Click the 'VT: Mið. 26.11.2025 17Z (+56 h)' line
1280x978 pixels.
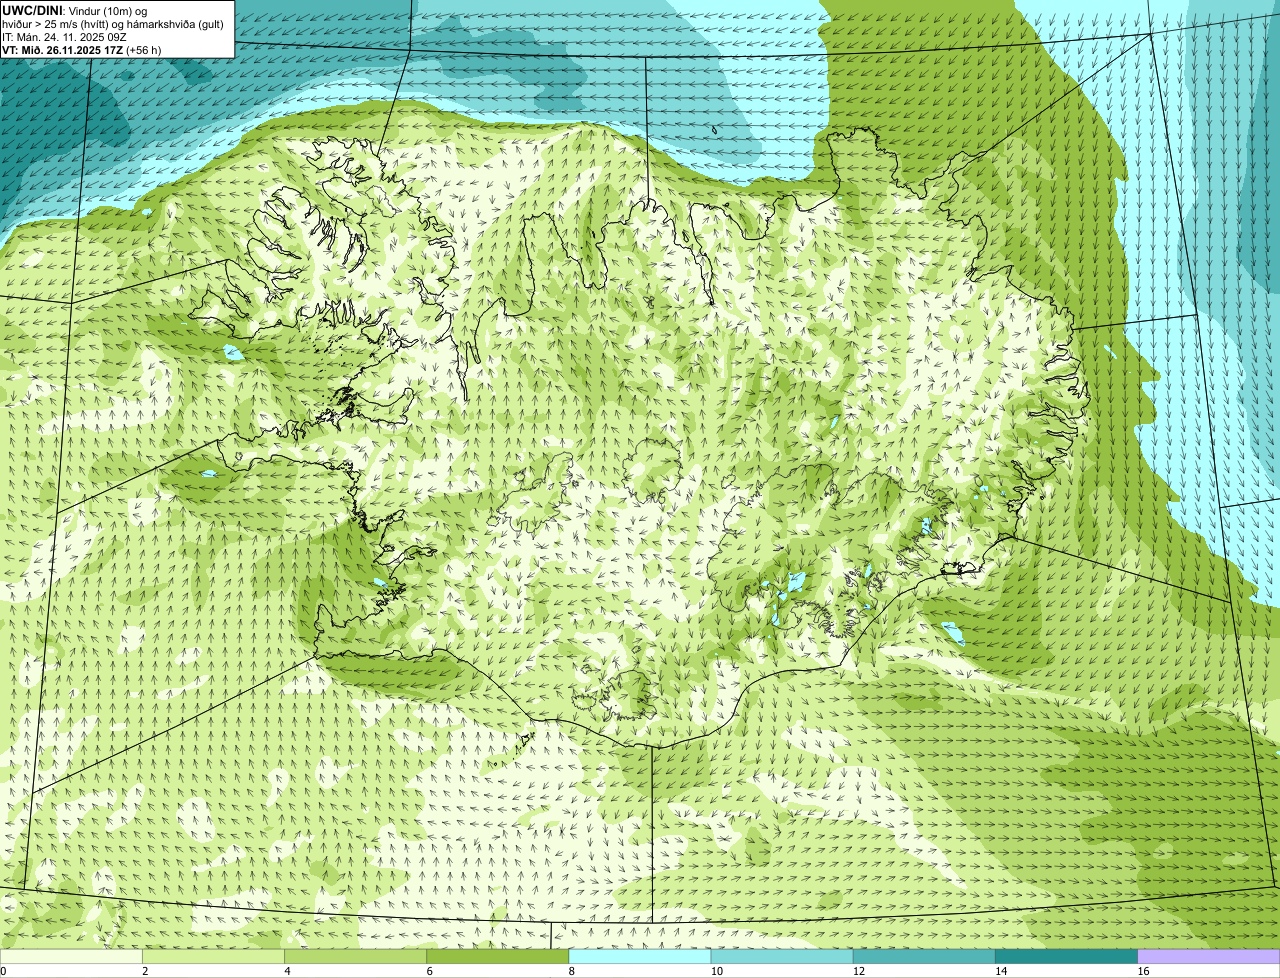pyautogui.click(x=82, y=50)
